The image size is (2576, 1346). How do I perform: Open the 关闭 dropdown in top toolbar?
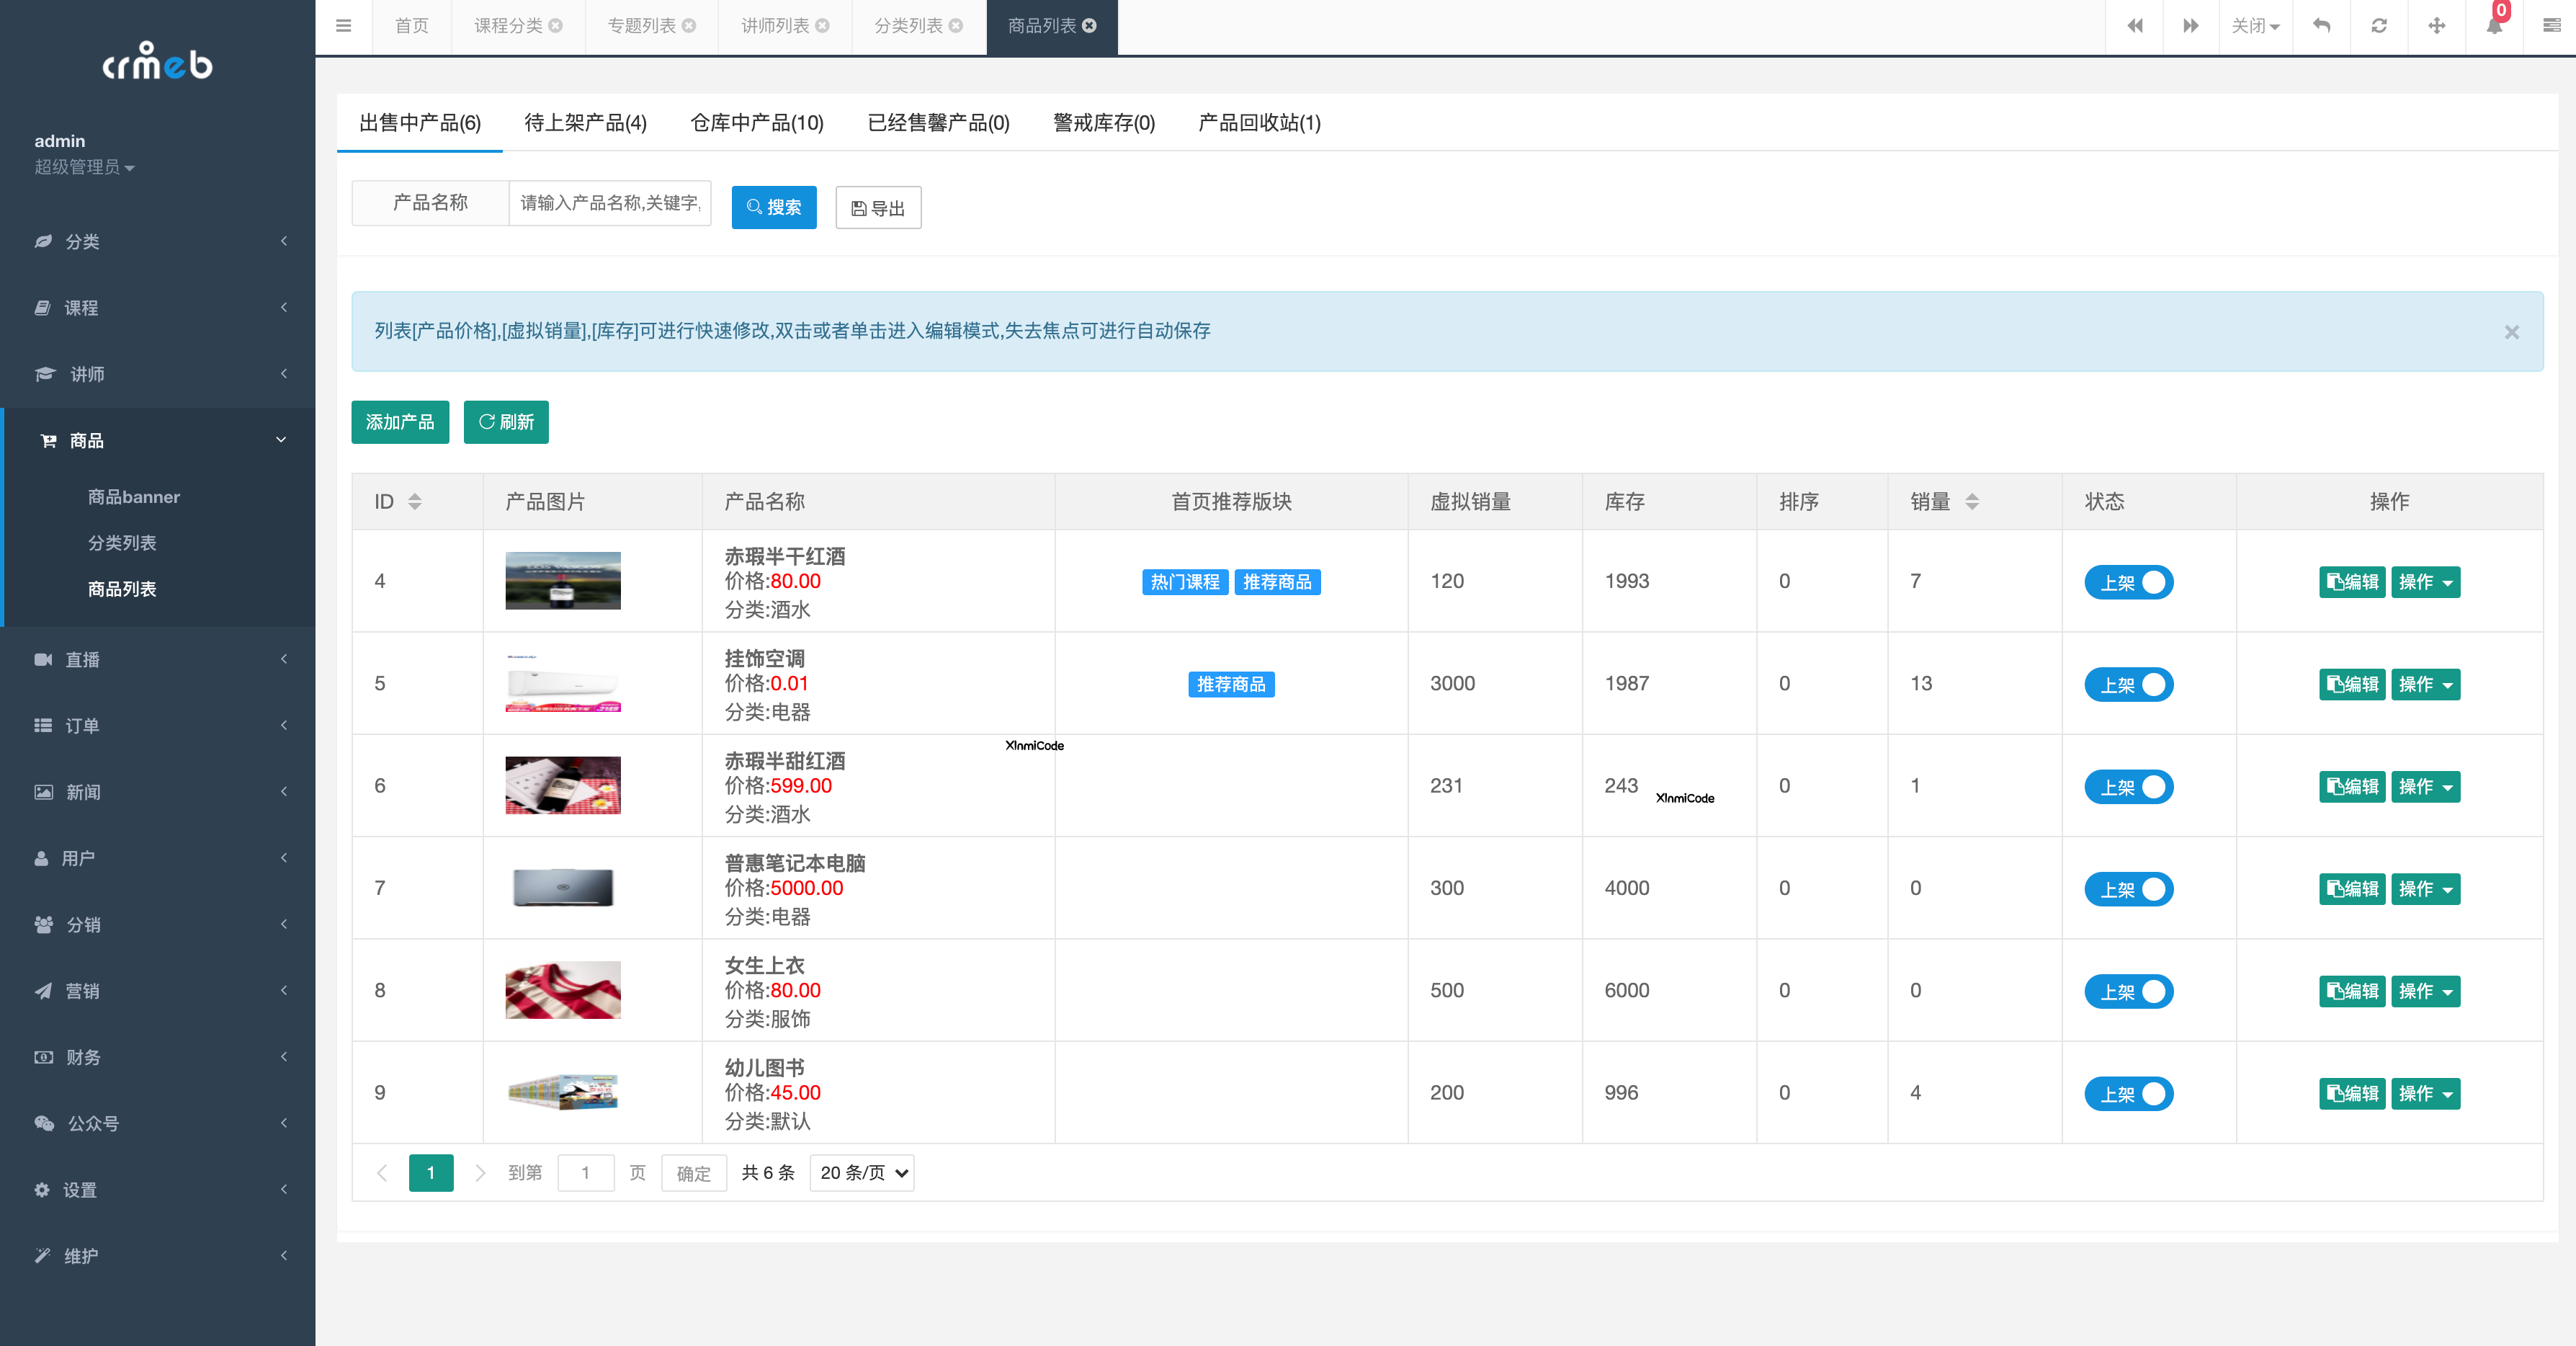pyautogui.click(x=2256, y=25)
